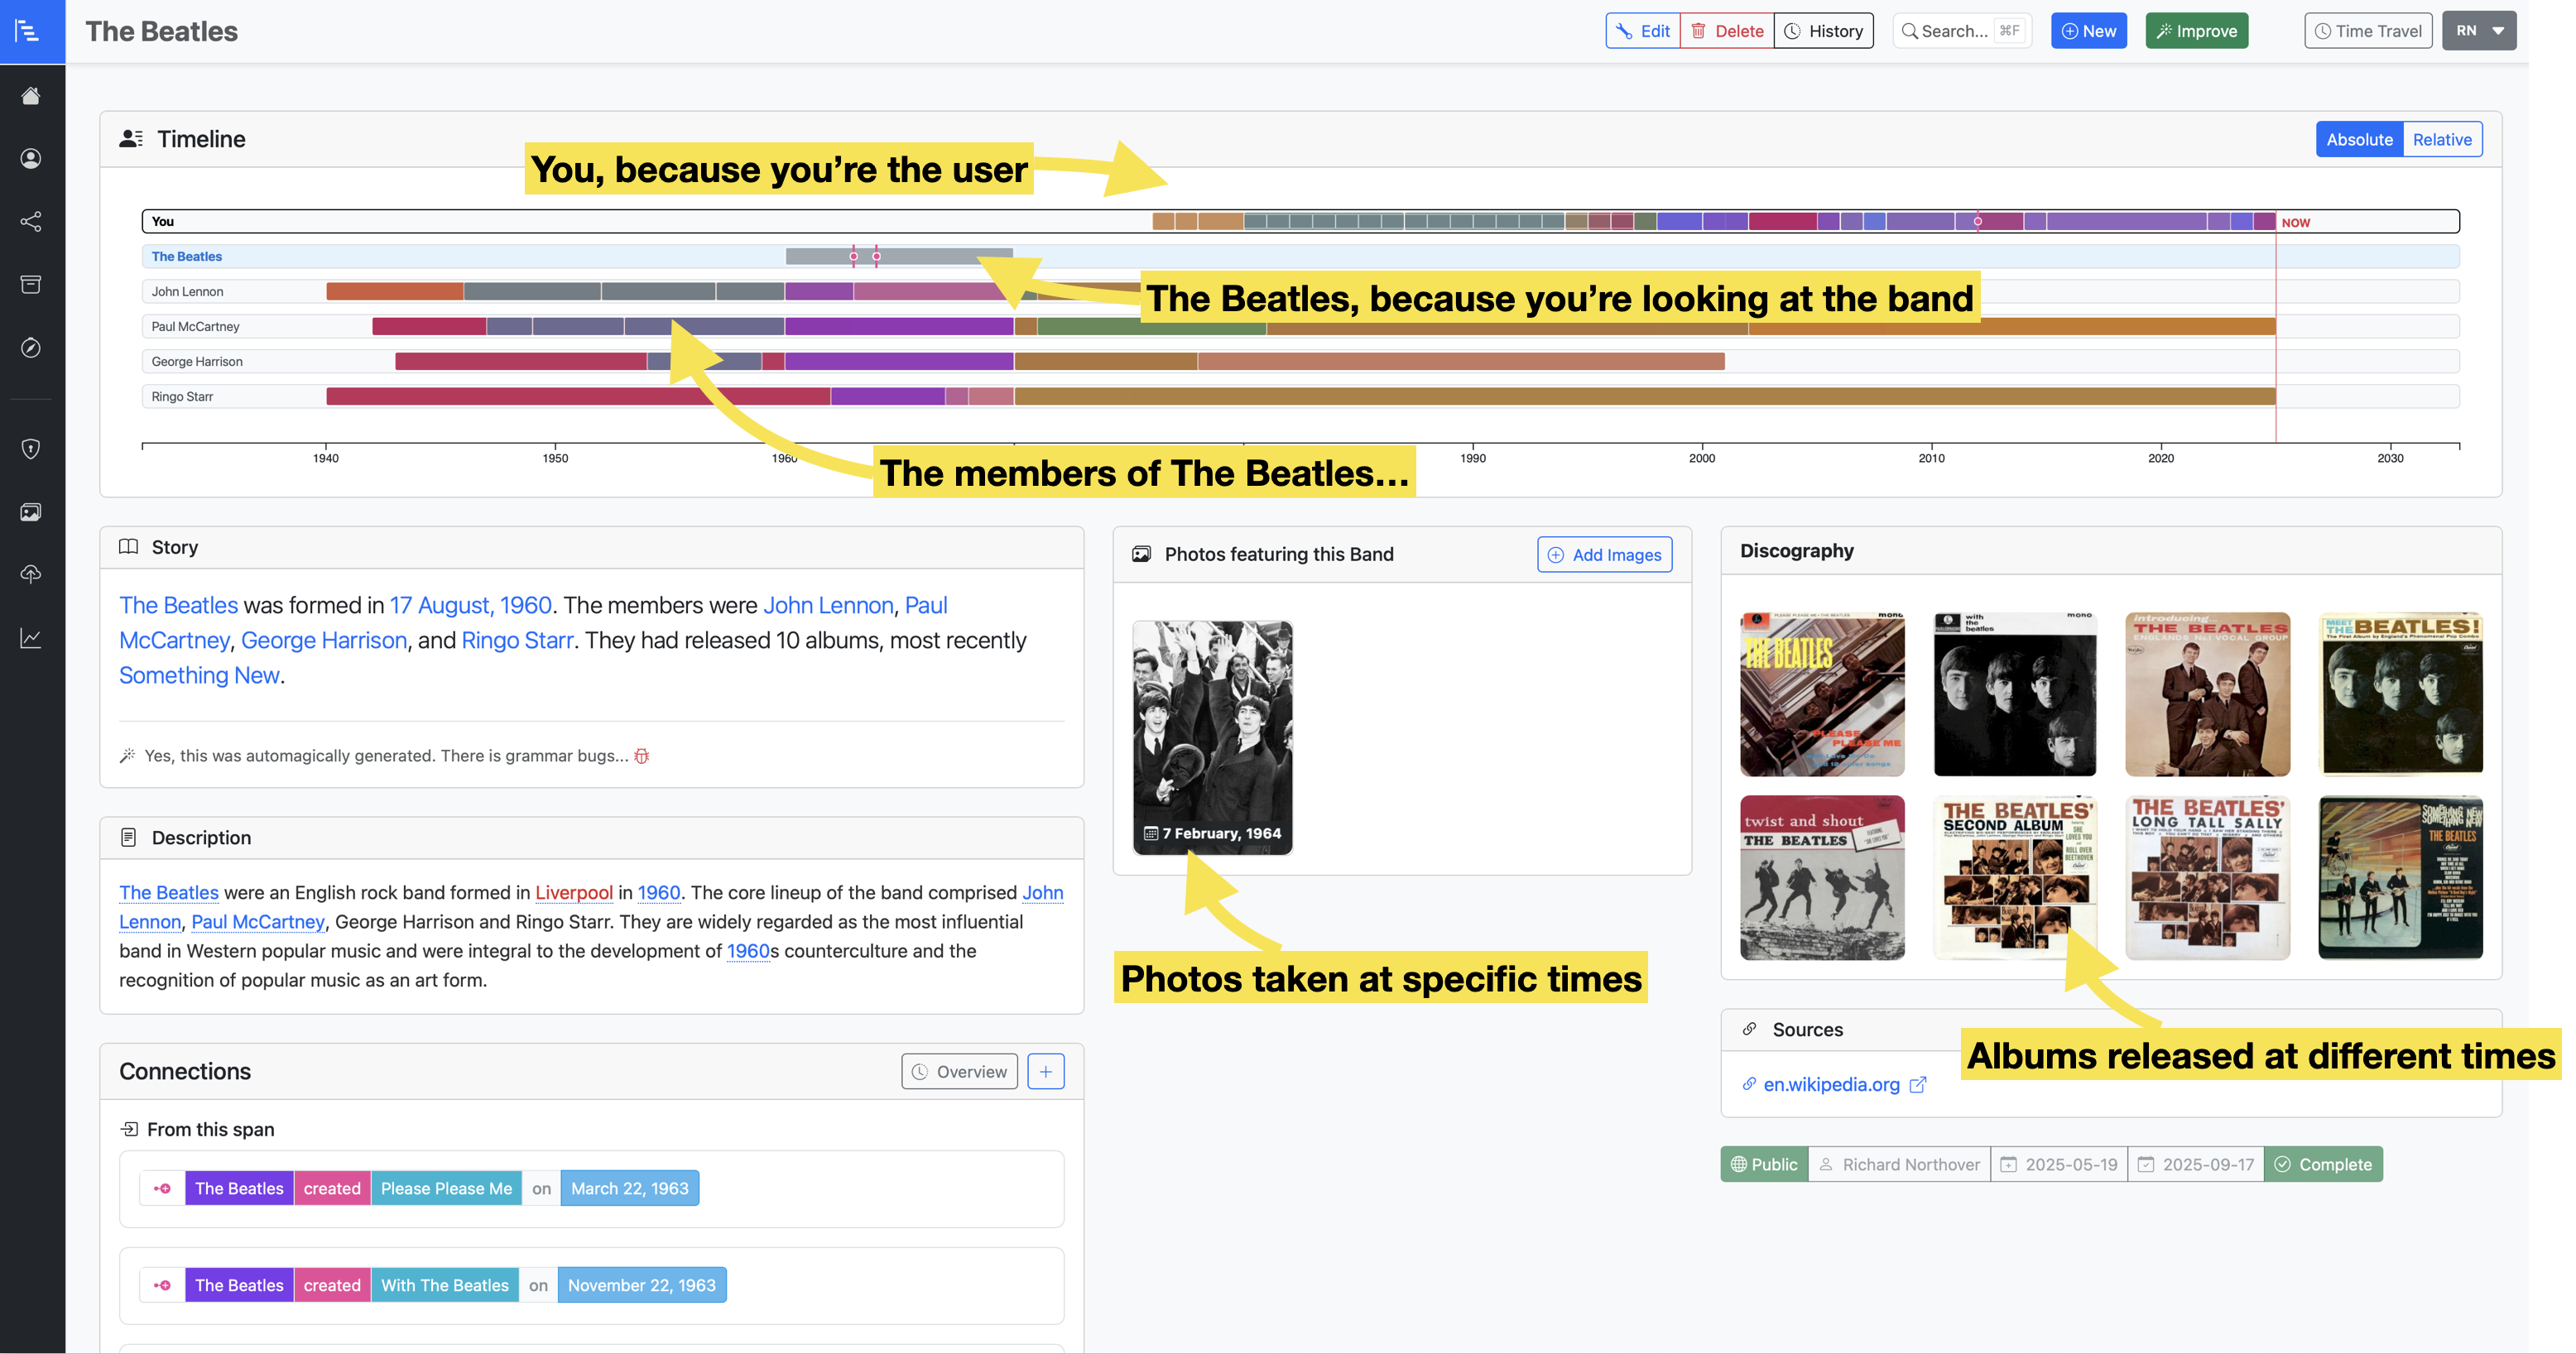Open the profile panel in the sidebar
Image resolution: width=2576 pixels, height=1354 pixels.
point(31,158)
